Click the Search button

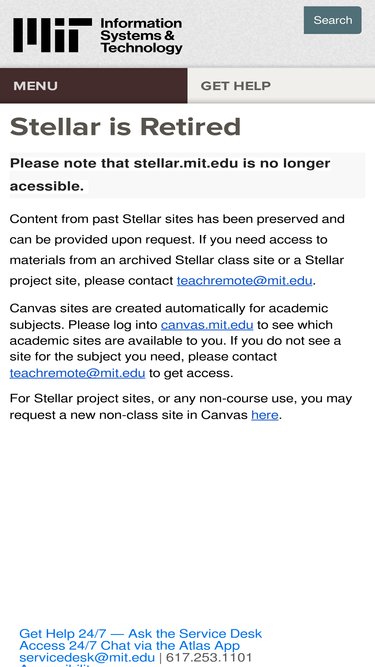[x=332, y=20]
